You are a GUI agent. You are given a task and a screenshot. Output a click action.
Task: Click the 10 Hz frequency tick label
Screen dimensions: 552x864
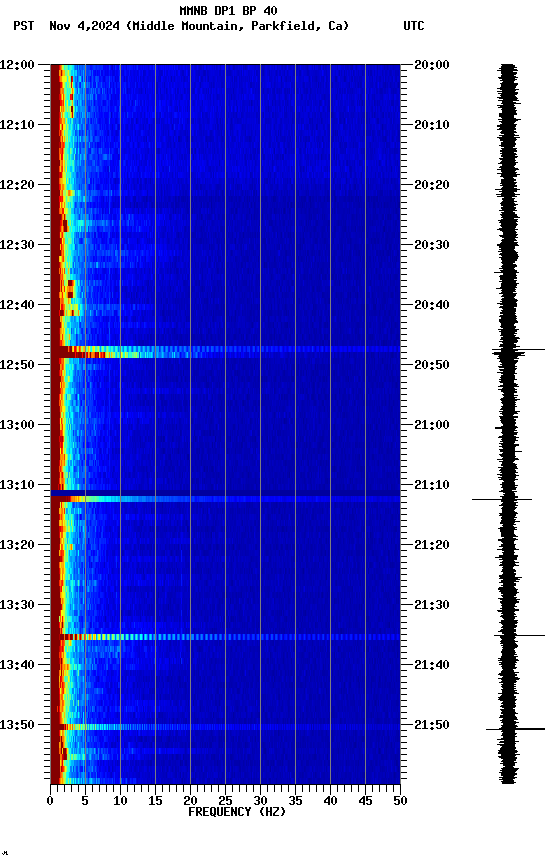pyautogui.click(x=120, y=801)
